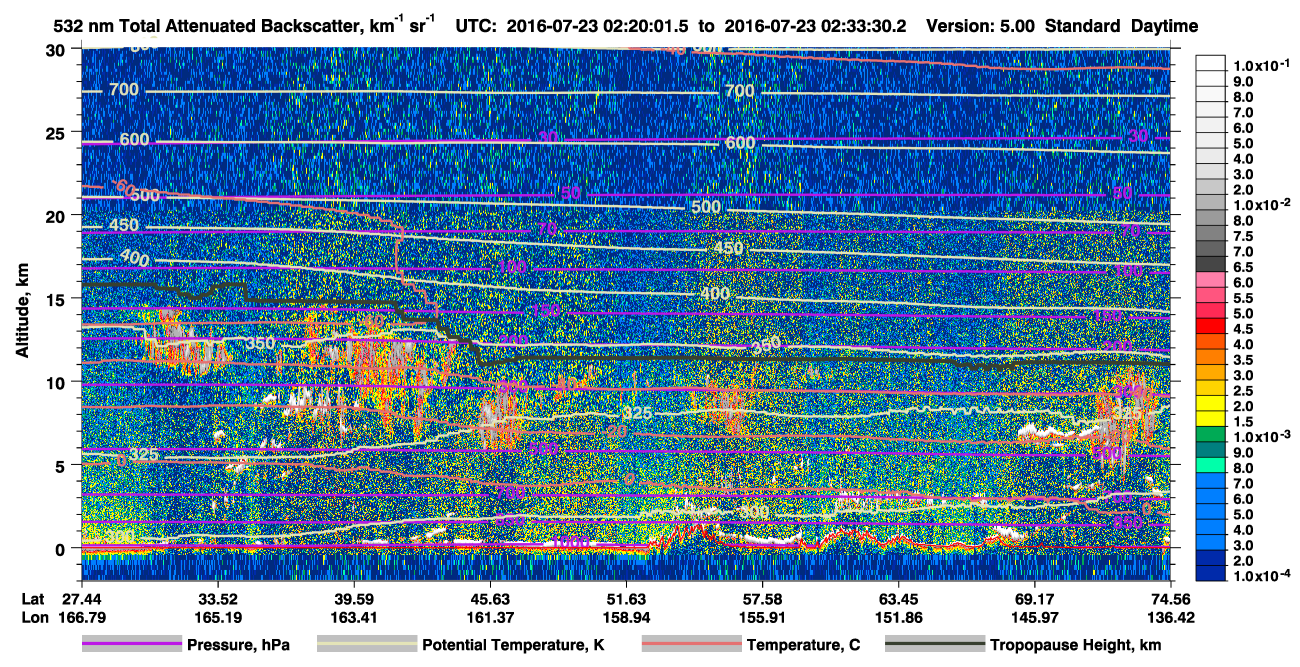Click longitude value 151.86
Screen dimensions: 1300x667
point(898,616)
